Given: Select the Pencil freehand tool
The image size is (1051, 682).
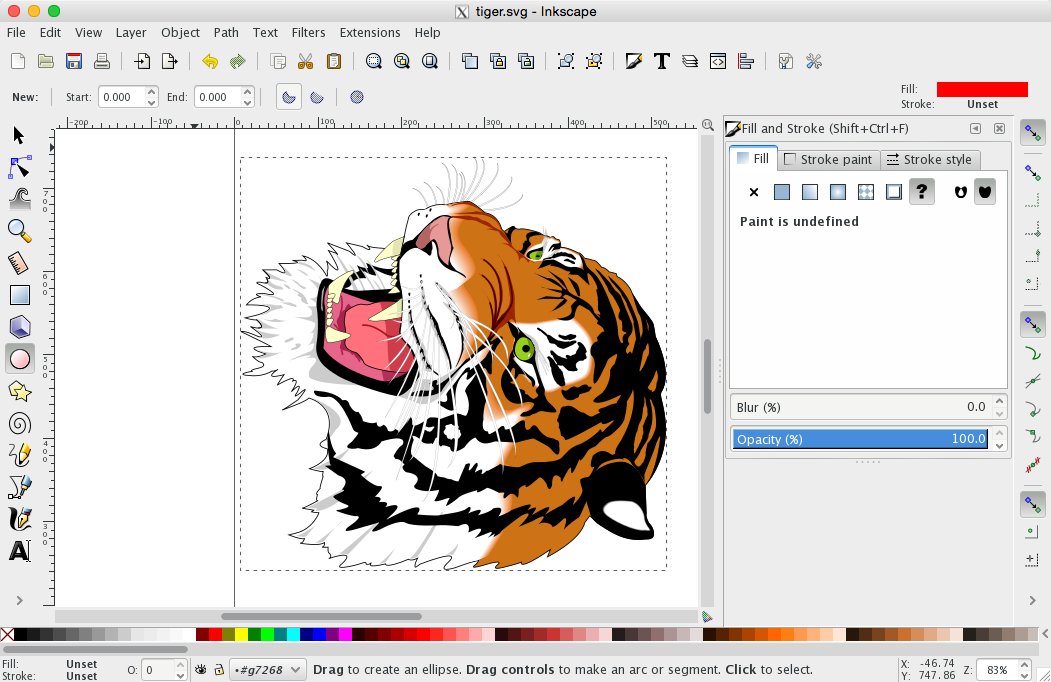Looking at the screenshot, I should click(19, 455).
